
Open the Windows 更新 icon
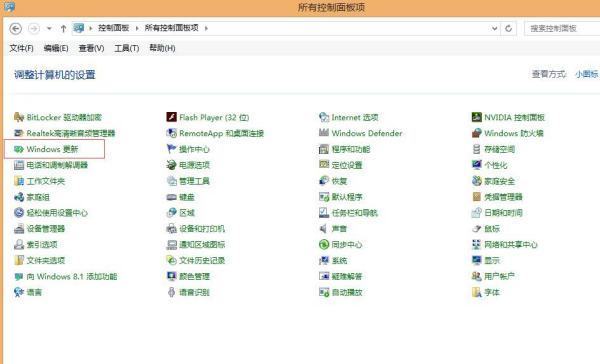pos(19,149)
